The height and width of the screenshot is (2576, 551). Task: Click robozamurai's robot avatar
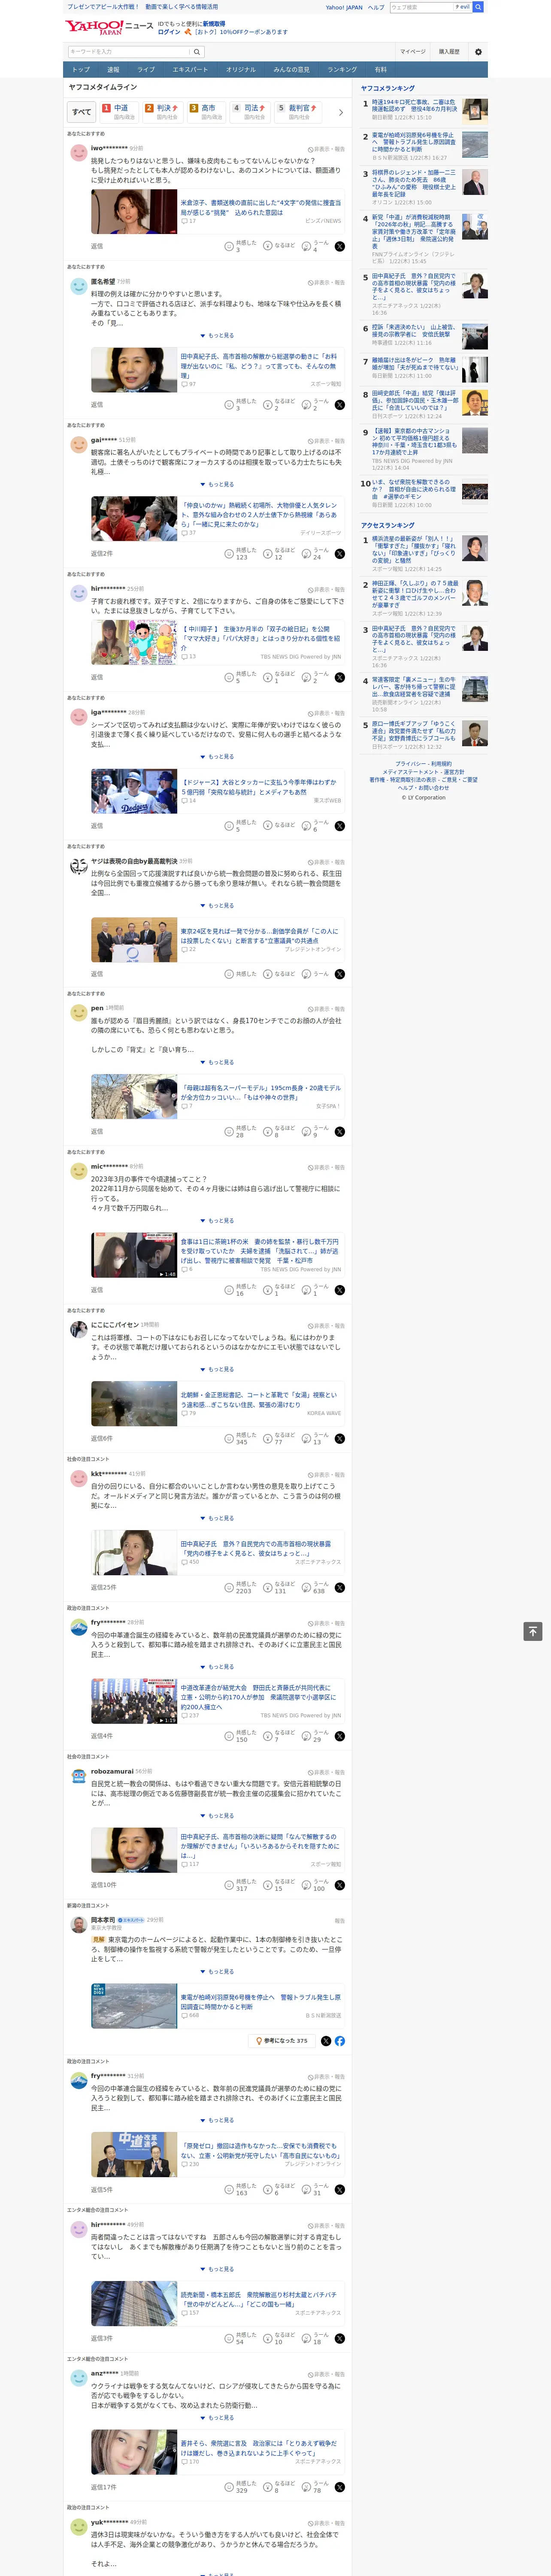click(78, 1776)
